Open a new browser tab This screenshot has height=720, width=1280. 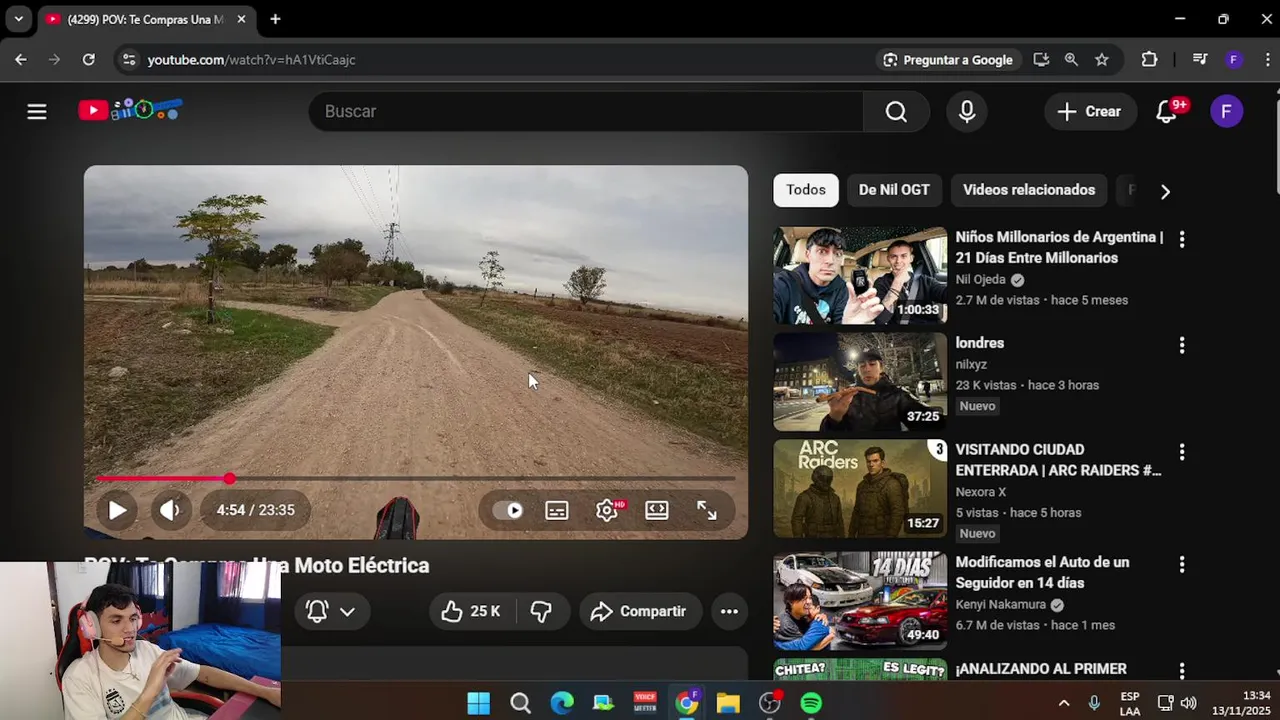(275, 19)
